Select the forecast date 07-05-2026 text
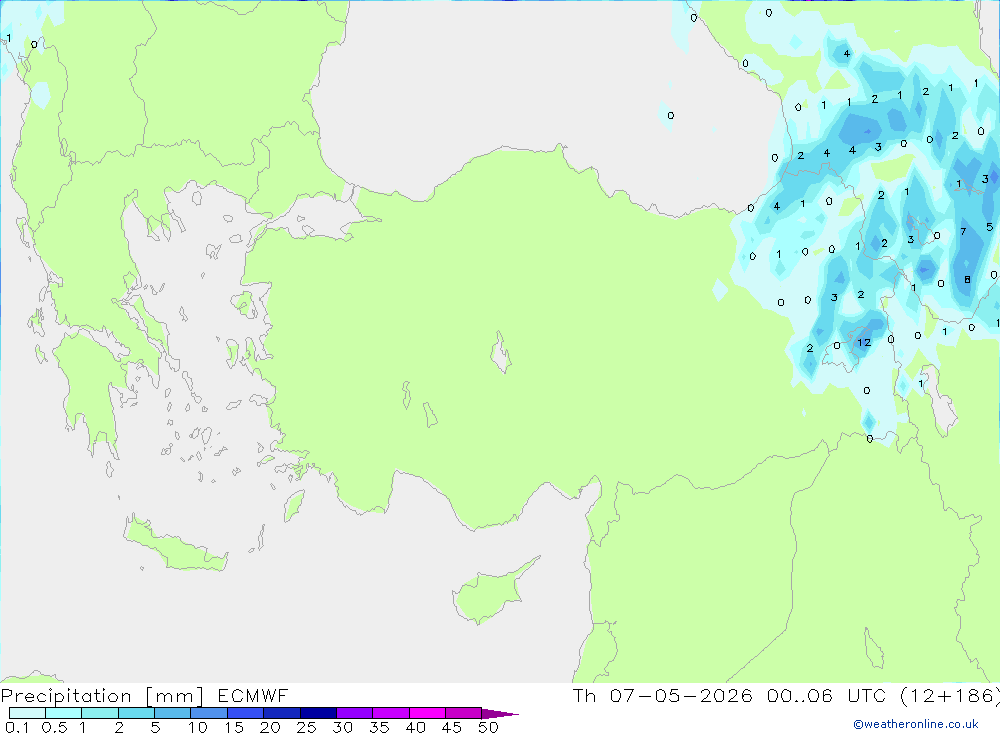Viewport: 1000px width, 733px height. coord(680,695)
